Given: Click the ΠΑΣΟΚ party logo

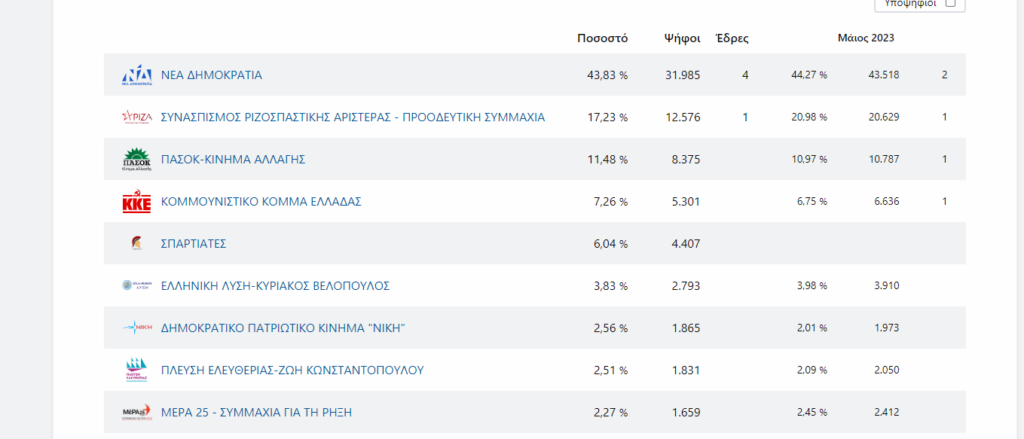Looking at the screenshot, I should tap(137, 159).
